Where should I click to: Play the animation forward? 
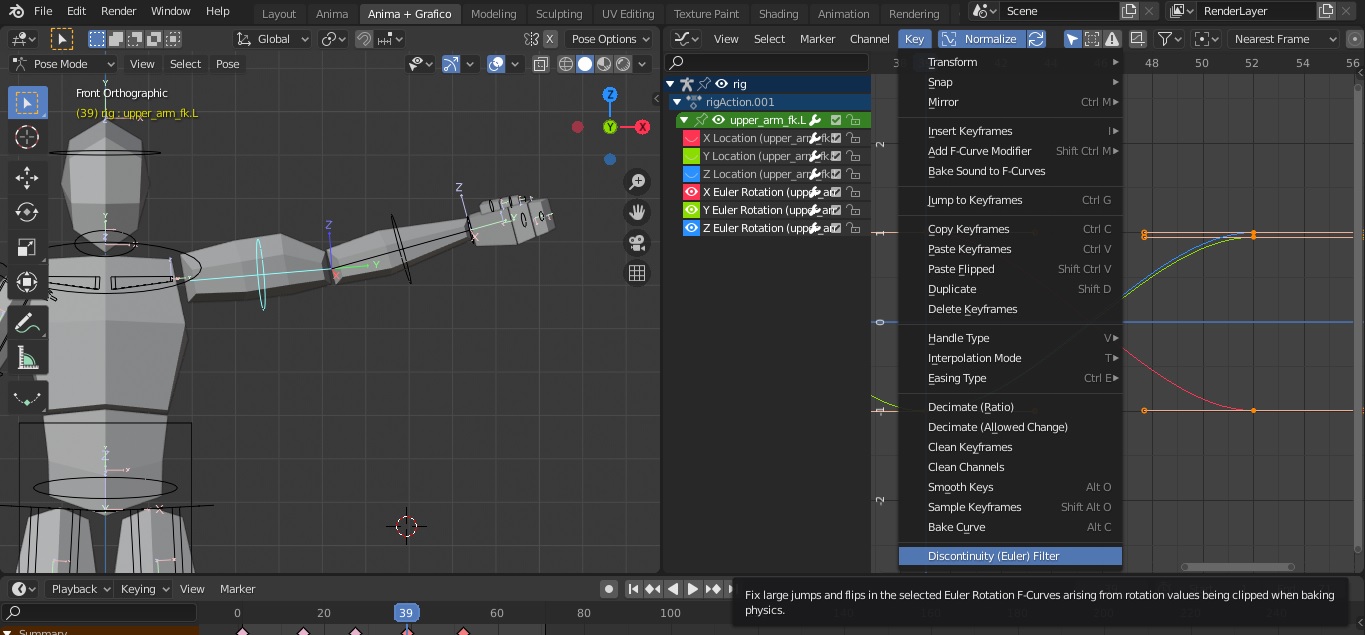pos(692,589)
